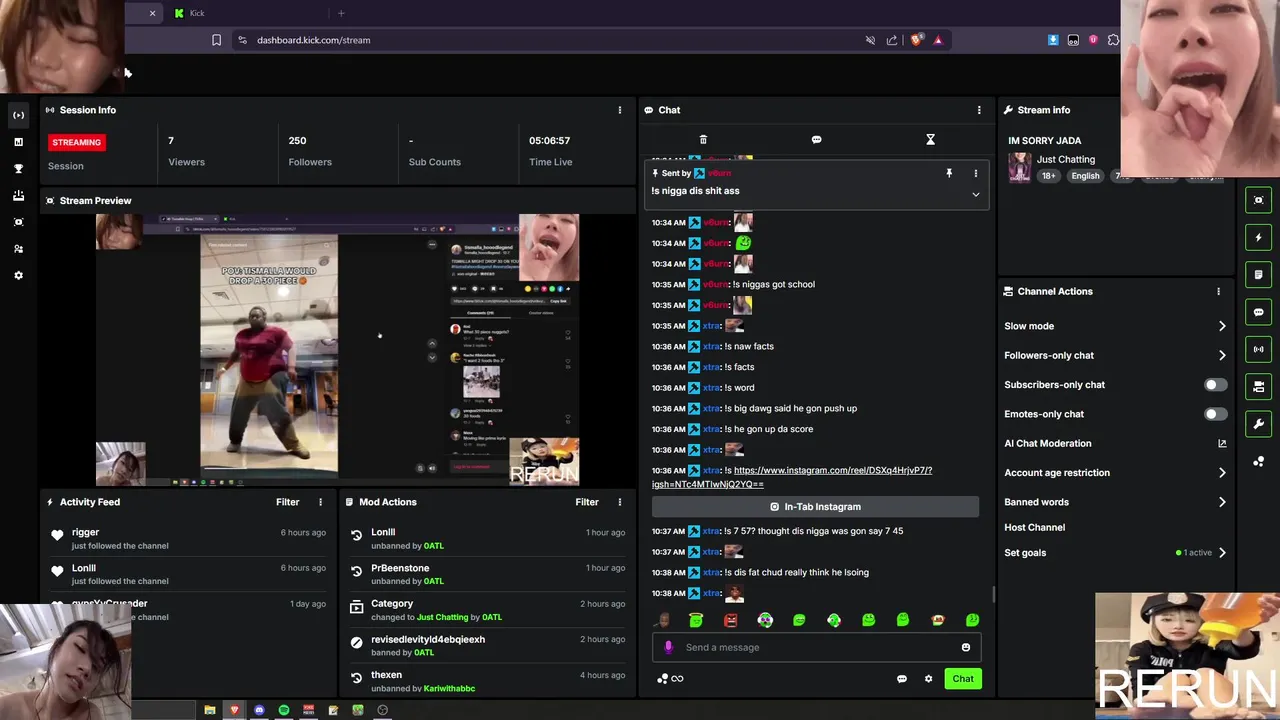Viewport: 1280px width, 720px height.
Task: Toggle Subscribers-only chat switch
Action: [1215, 385]
